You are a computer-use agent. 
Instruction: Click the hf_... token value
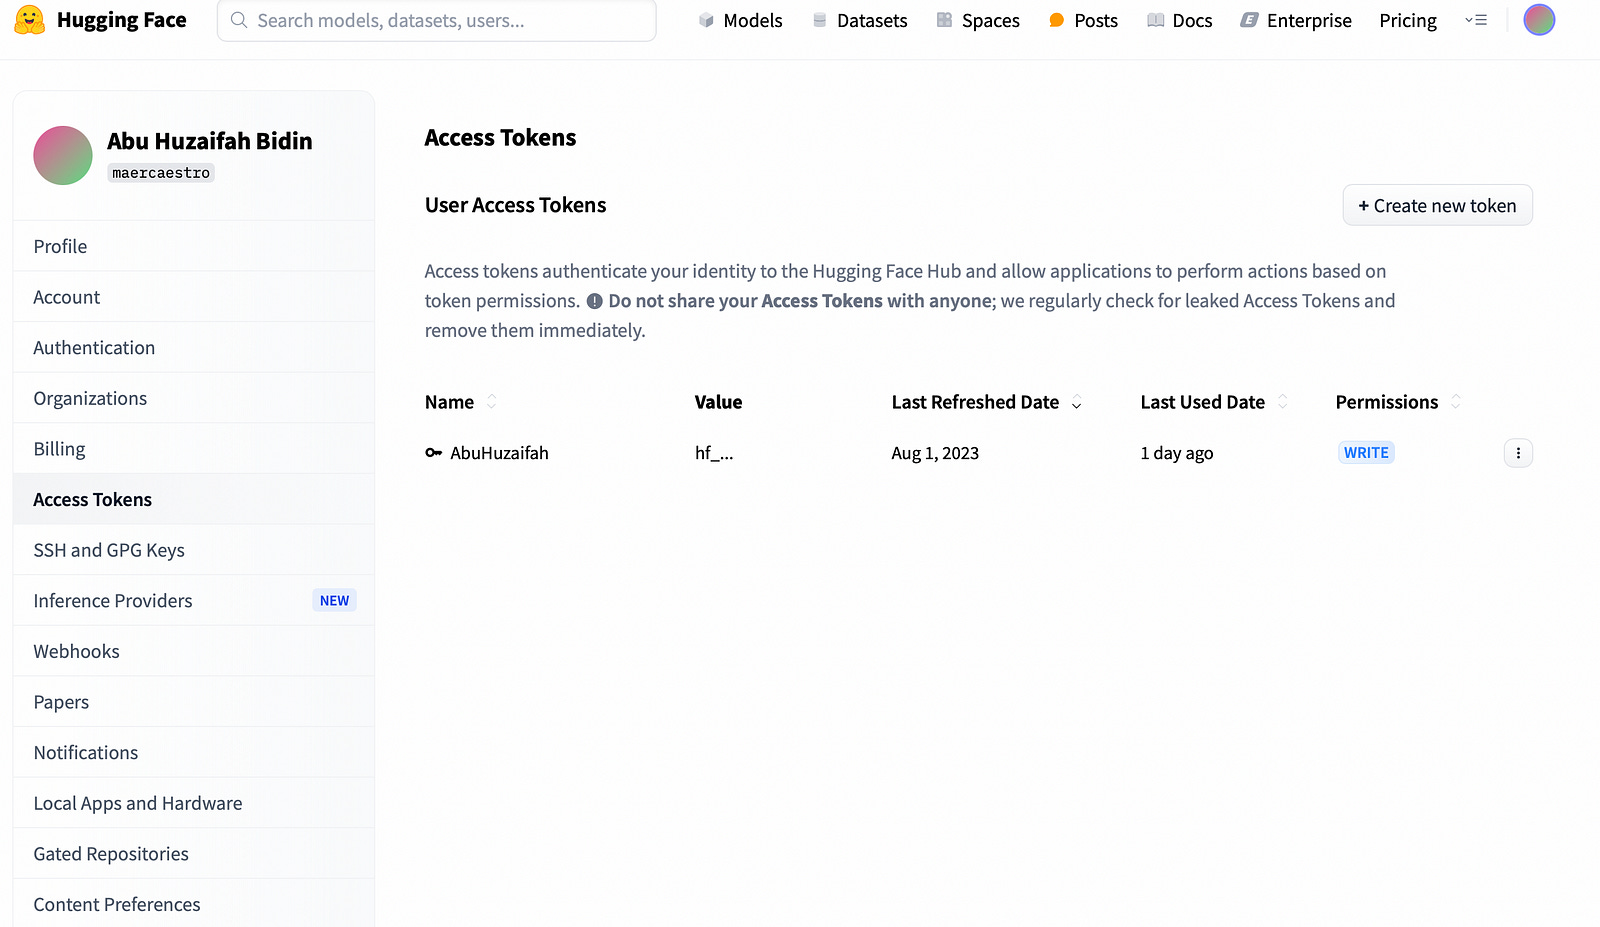tap(714, 453)
